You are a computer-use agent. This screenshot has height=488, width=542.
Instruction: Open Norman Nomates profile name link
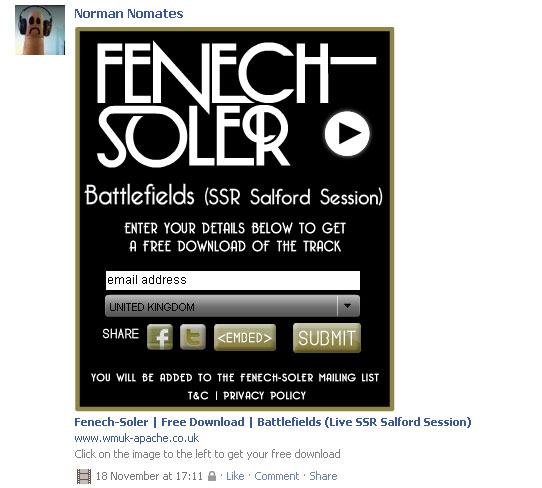[x=129, y=13]
